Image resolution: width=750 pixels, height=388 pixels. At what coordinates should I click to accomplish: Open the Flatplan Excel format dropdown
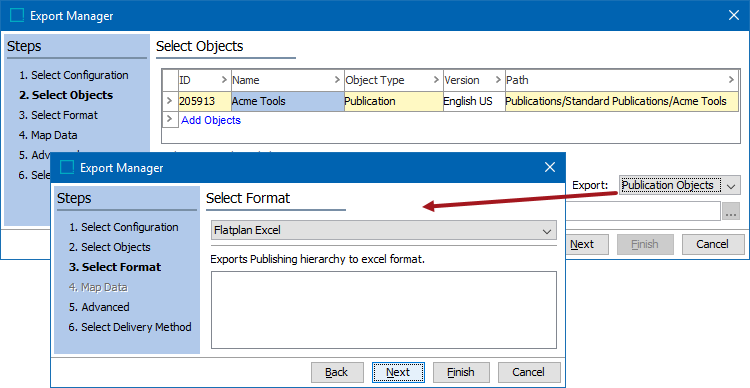pyautogui.click(x=384, y=230)
